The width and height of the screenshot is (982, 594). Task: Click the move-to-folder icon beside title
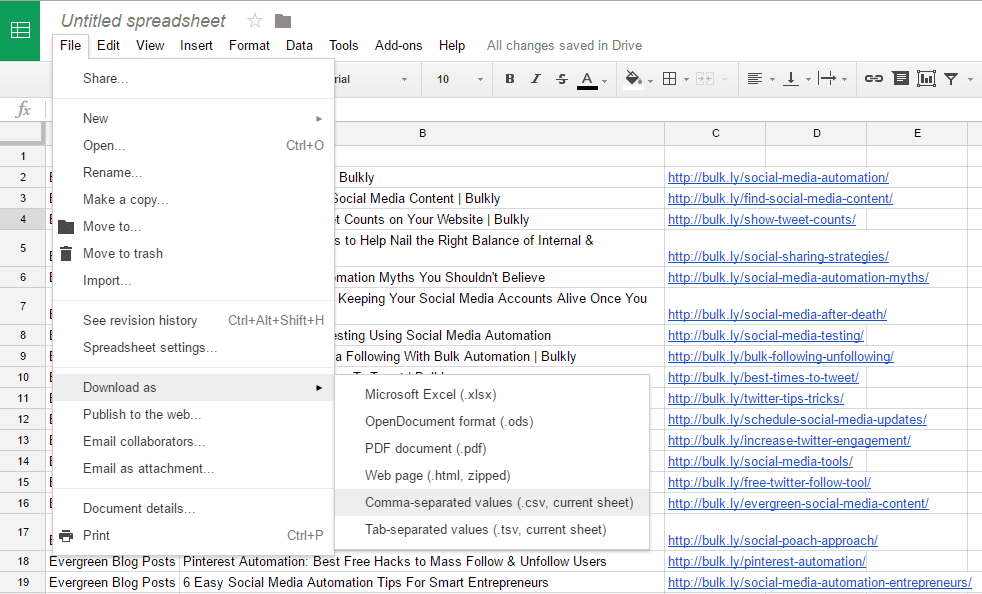tap(283, 21)
